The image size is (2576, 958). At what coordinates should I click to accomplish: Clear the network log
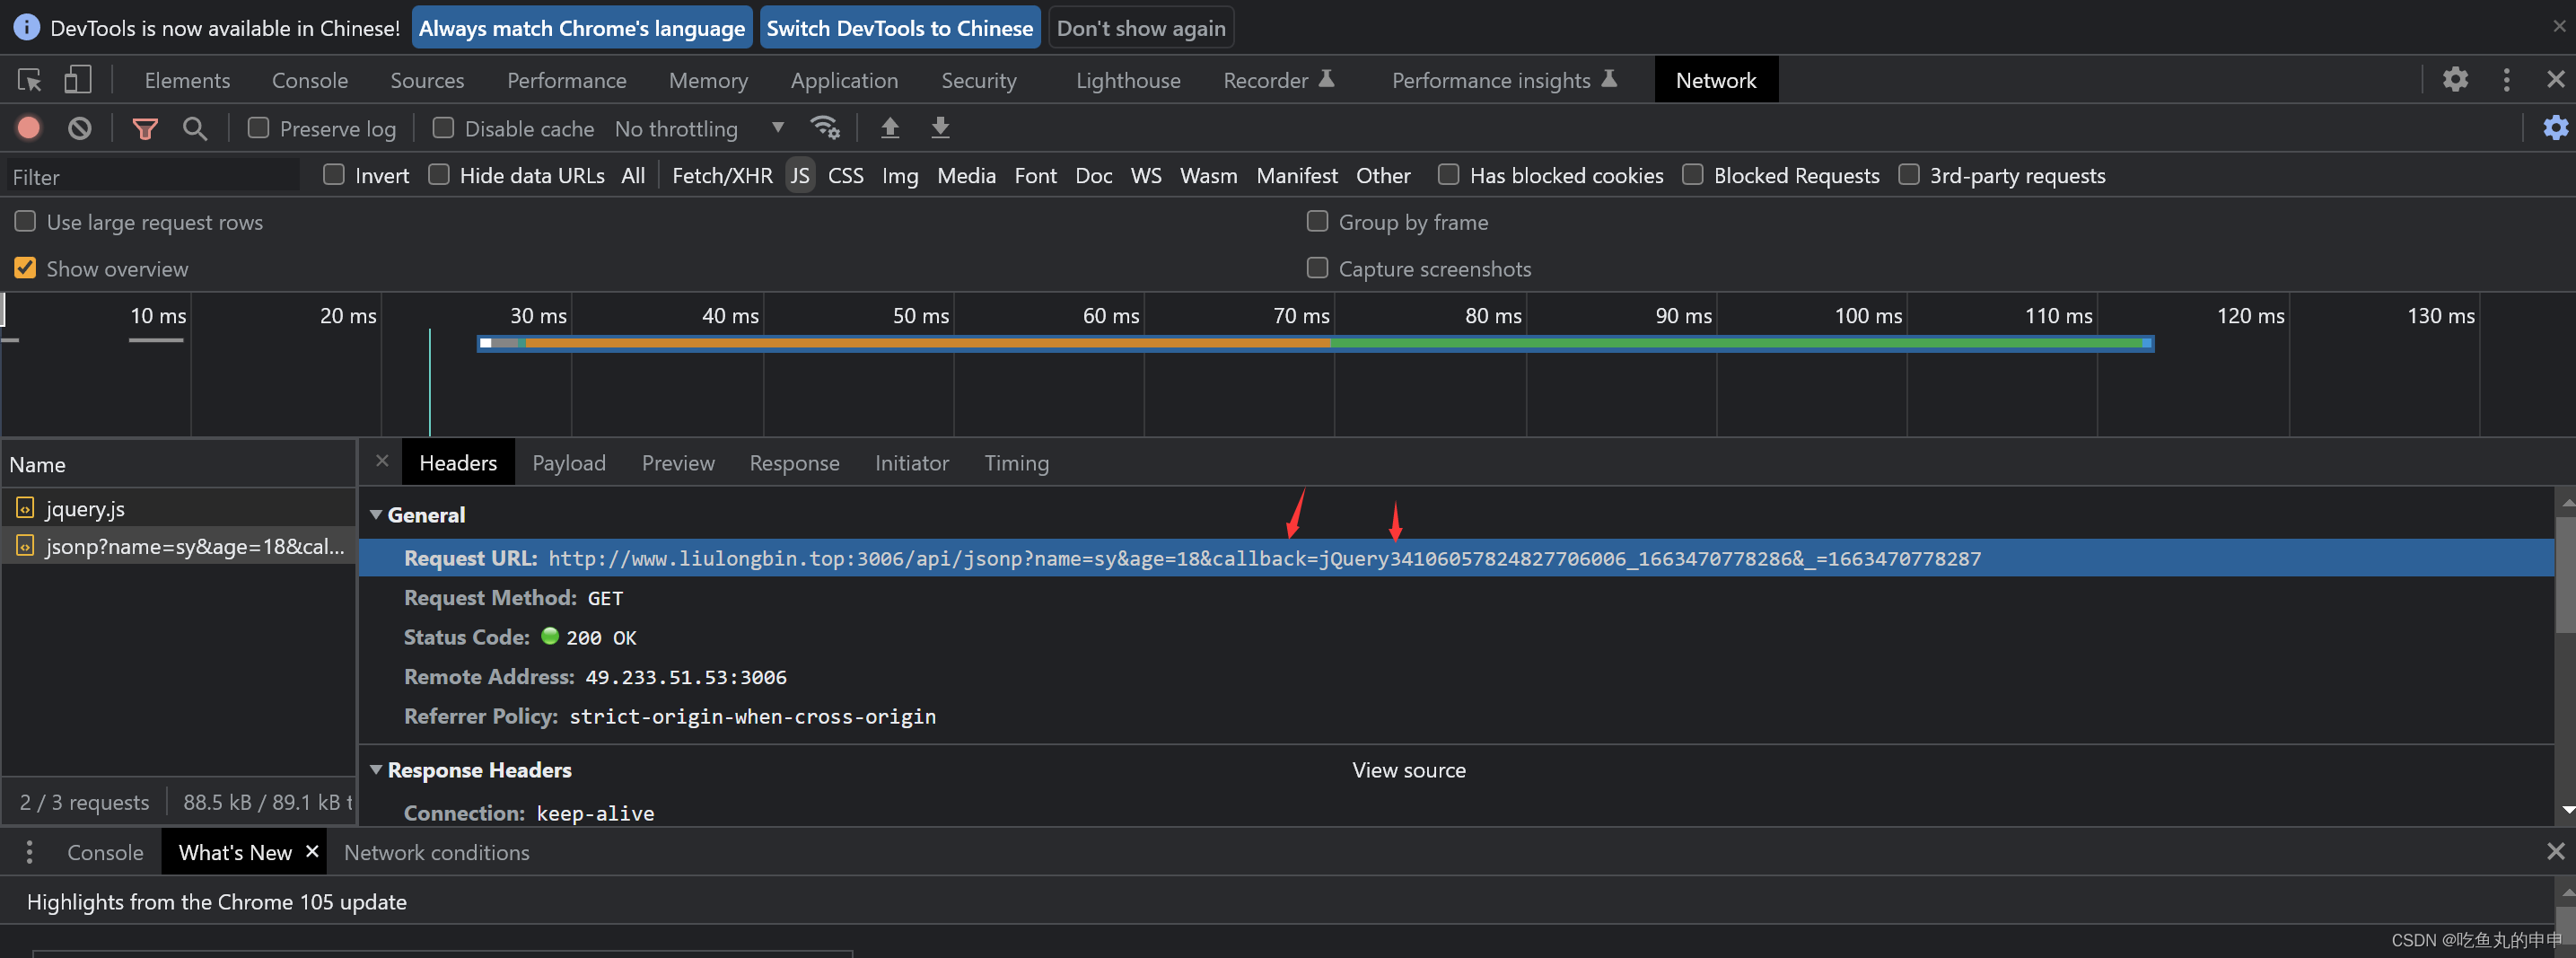(80, 128)
